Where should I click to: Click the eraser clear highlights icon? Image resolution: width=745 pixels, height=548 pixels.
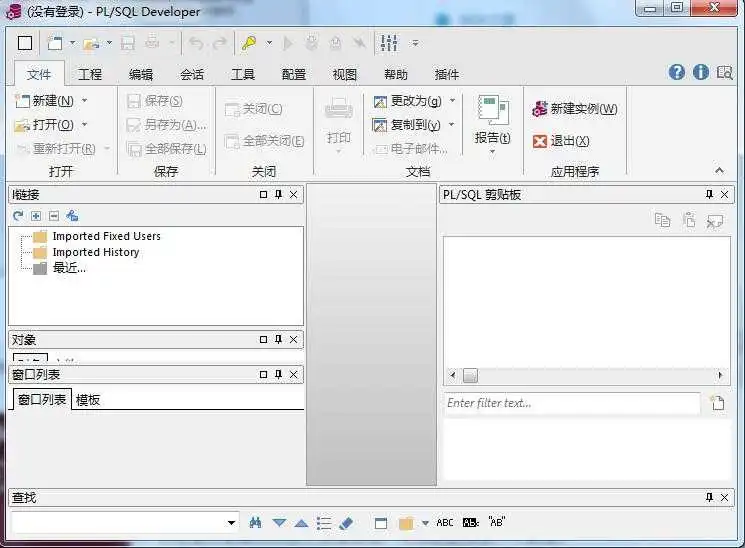(346, 523)
